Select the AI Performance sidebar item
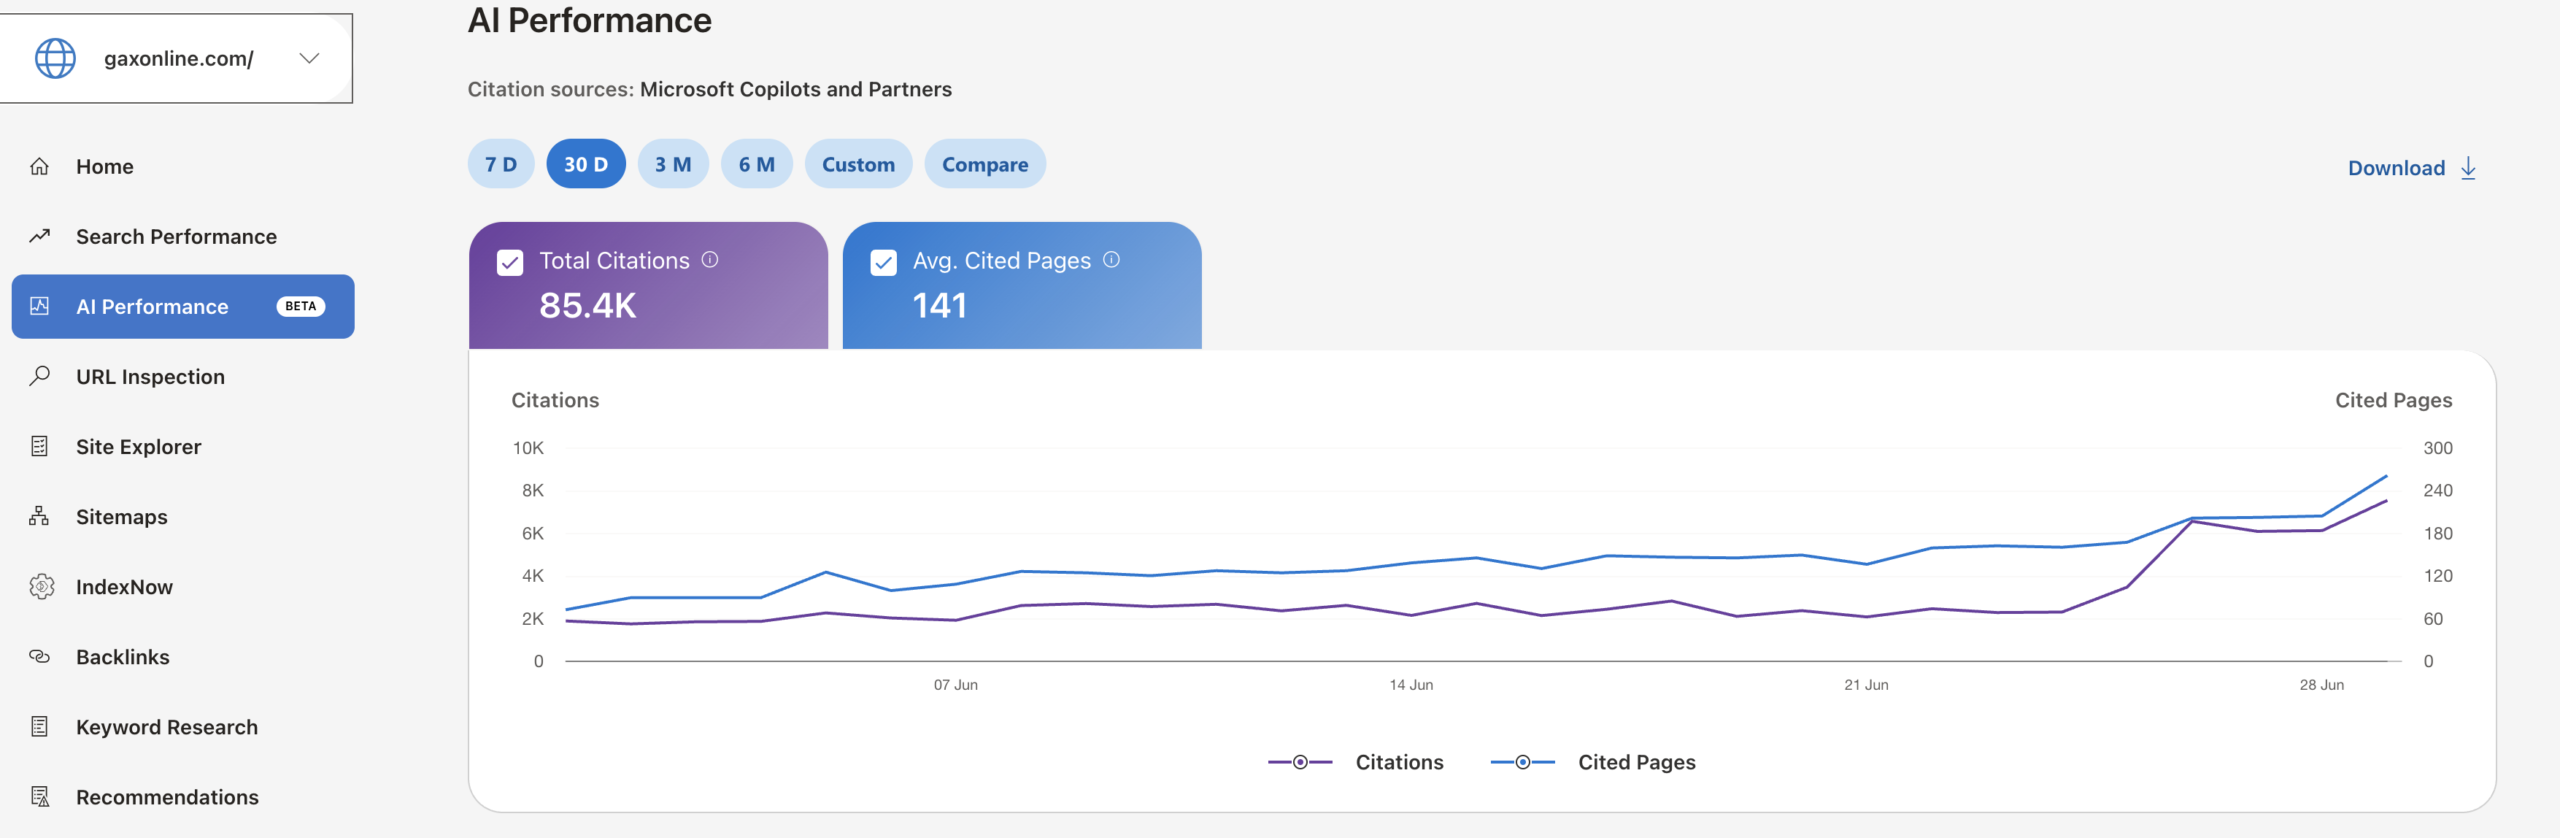Screen dimensions: 2560x838 pyautogui.click(x=183, y=306)
